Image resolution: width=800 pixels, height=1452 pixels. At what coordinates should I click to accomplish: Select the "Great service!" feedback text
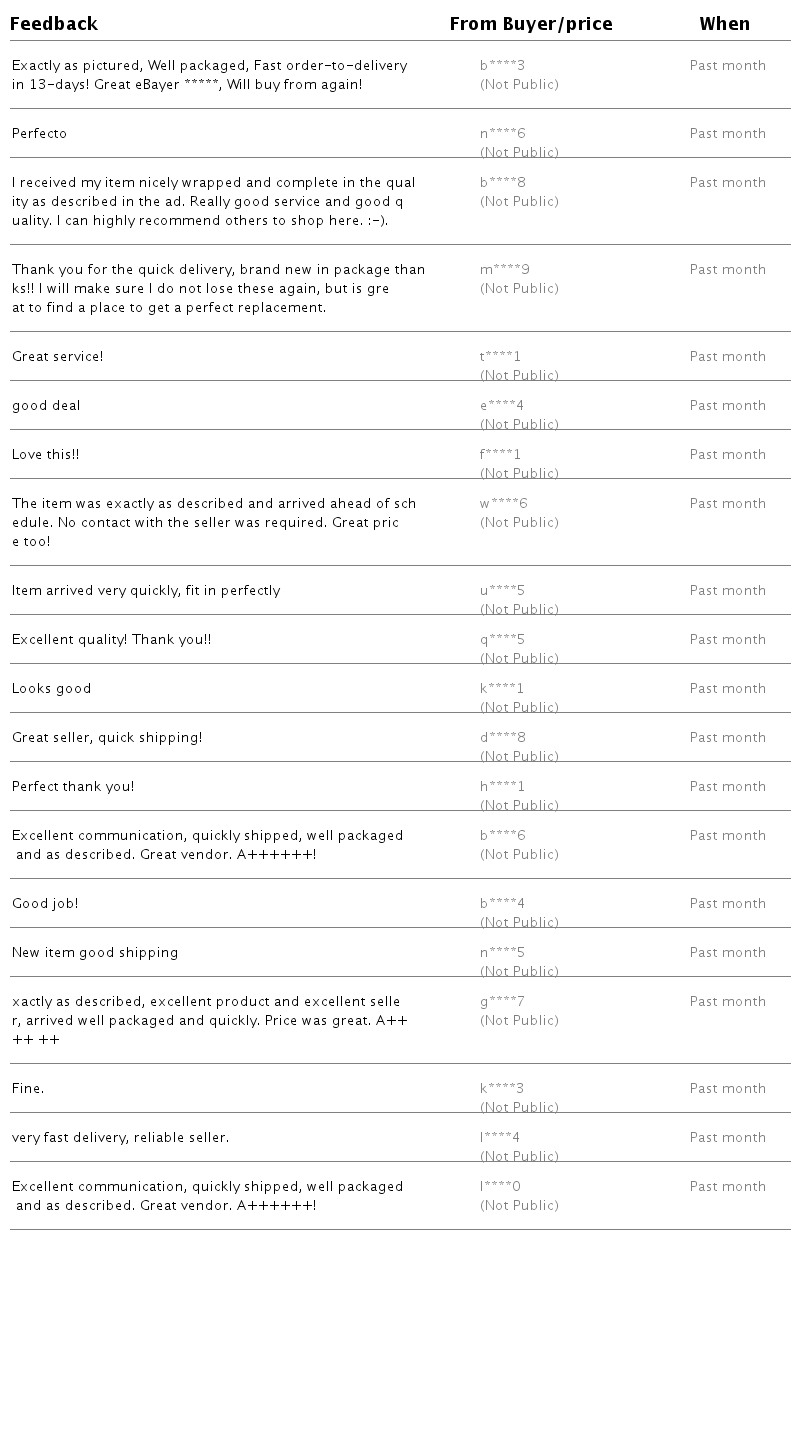point(58,357)
